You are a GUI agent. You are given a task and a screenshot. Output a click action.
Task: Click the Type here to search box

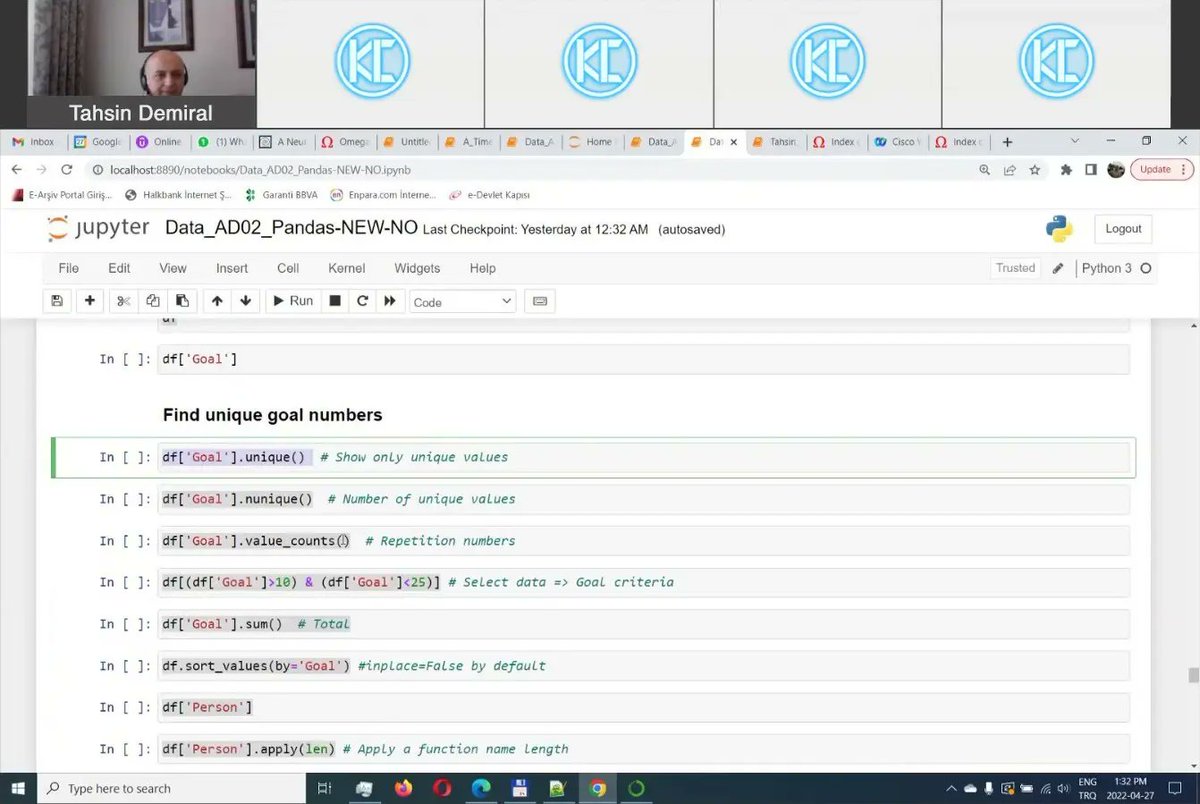170,788
